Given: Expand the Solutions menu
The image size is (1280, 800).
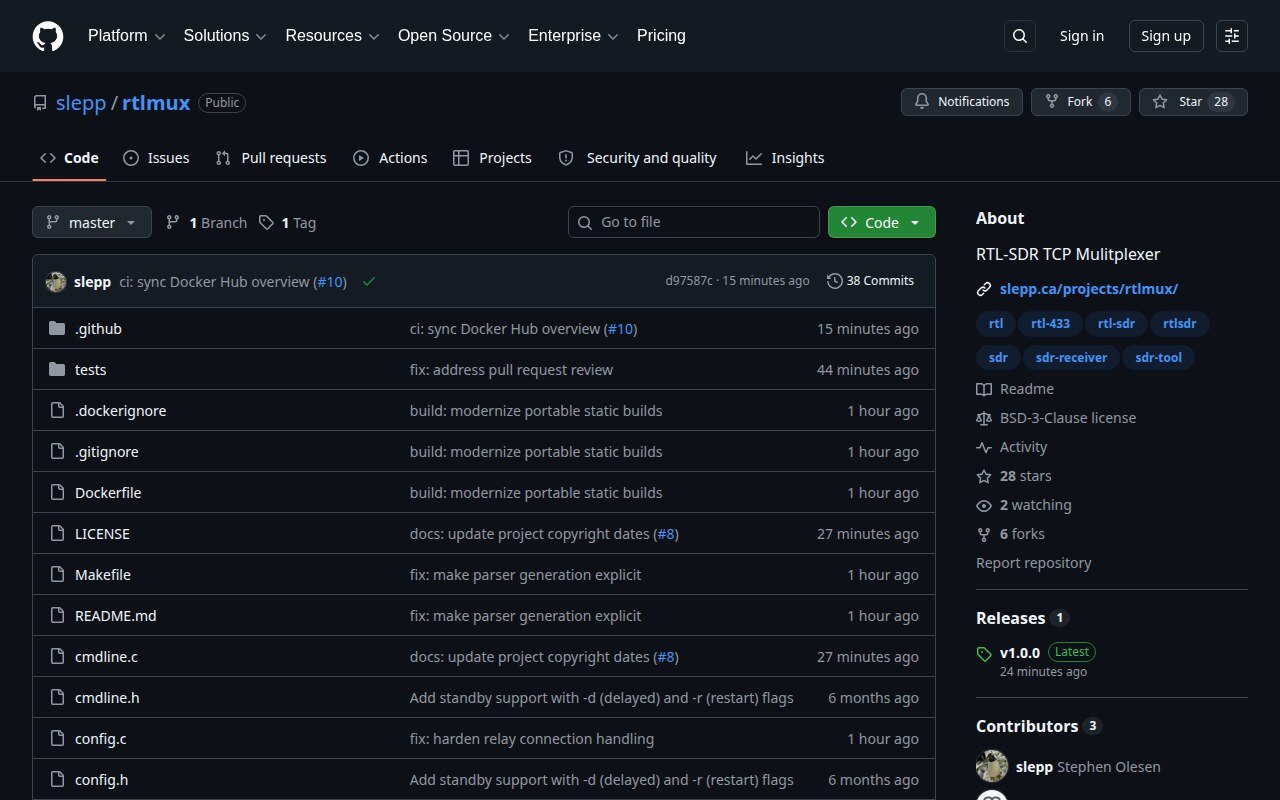Looking at the screenshot, I should [225, 36].
